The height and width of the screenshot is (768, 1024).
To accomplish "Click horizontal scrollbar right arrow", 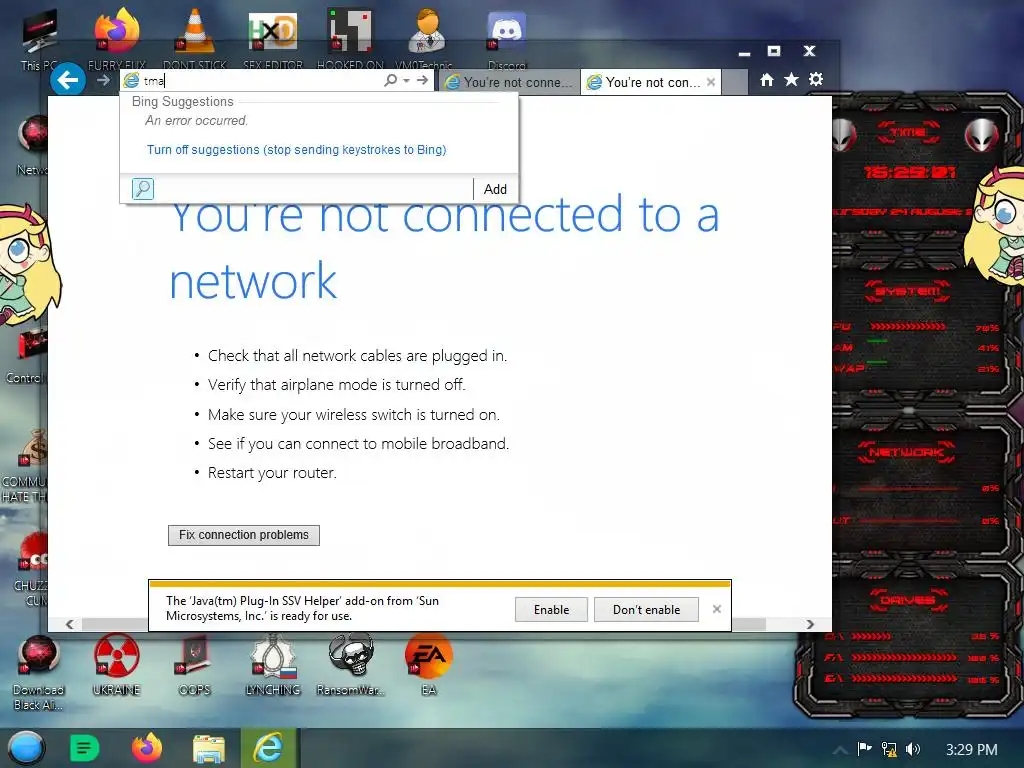I will [x=810, y=624].
